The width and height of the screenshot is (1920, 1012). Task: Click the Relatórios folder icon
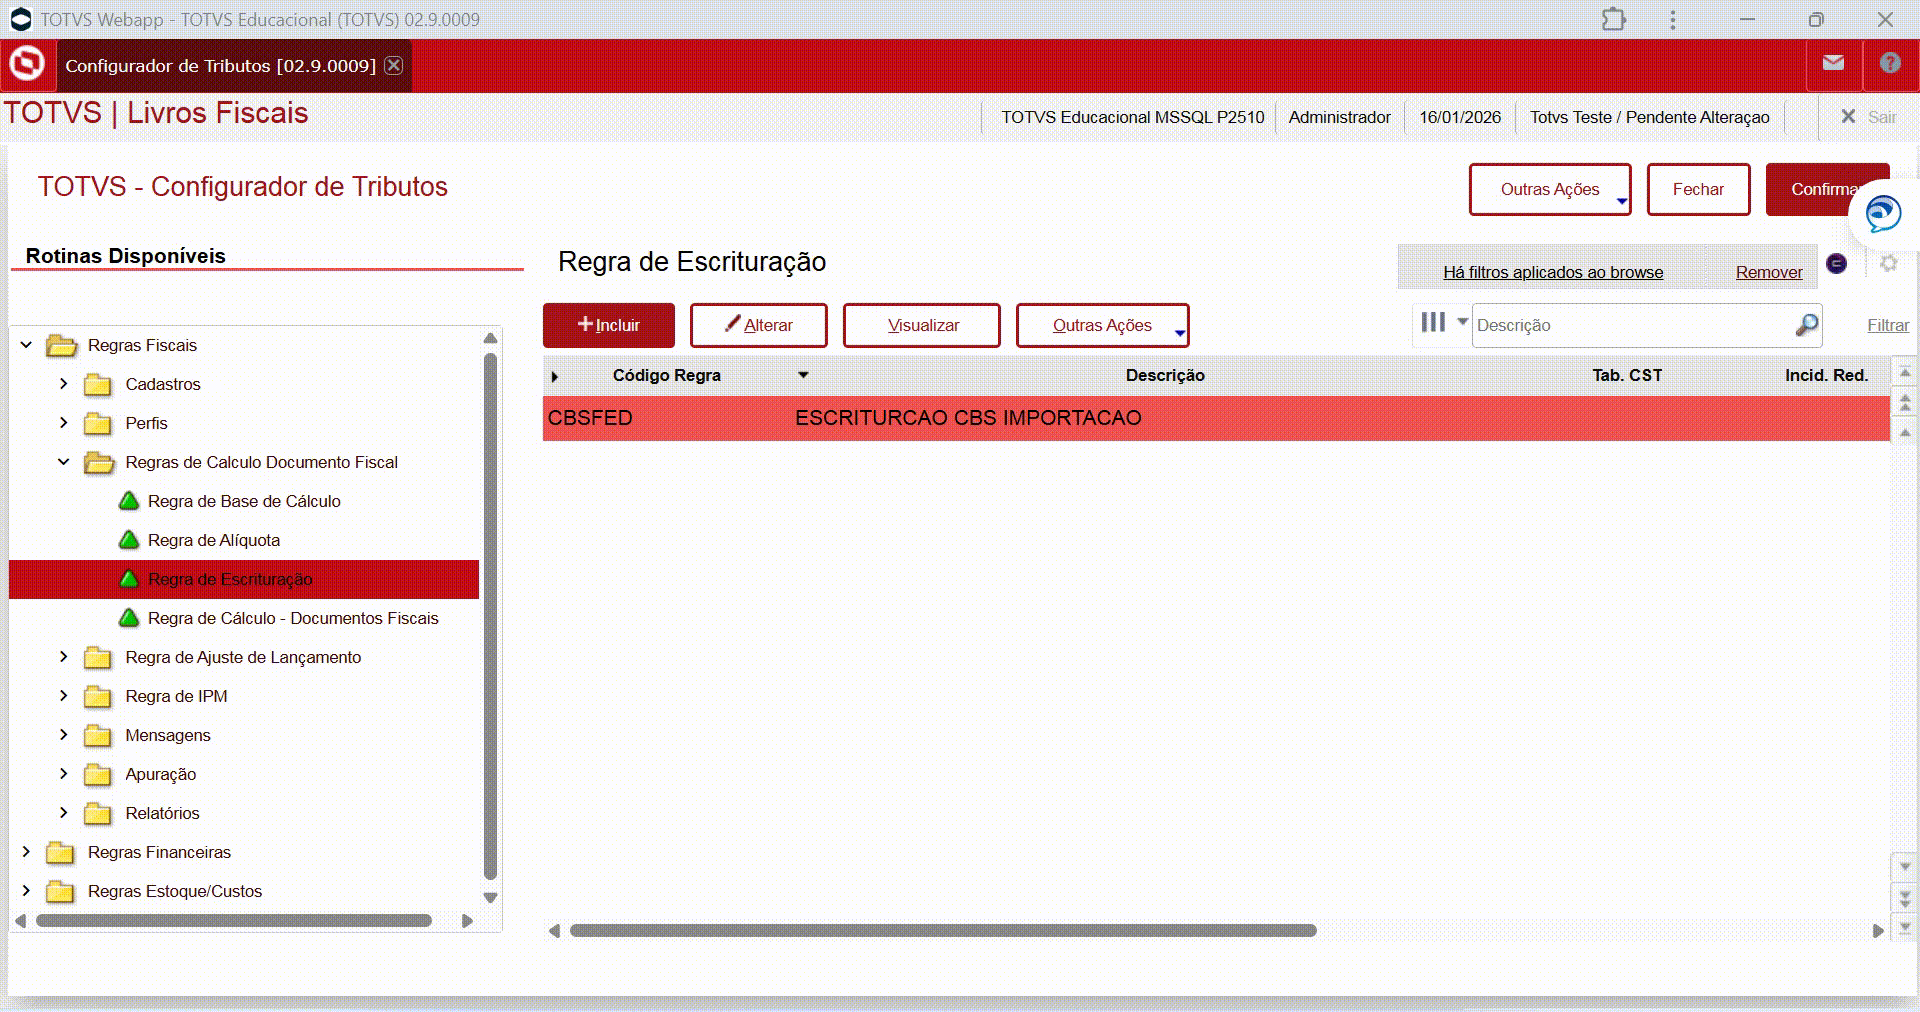(x=98, y=814)
